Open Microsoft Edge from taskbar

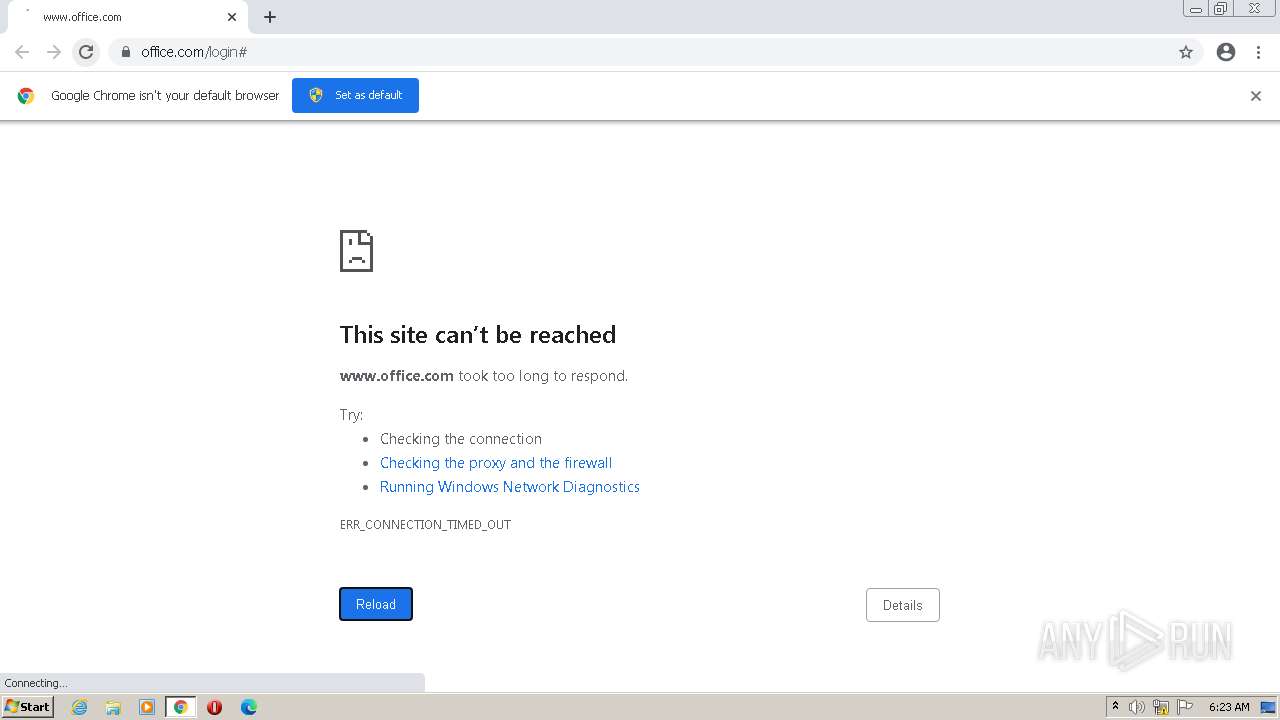(x=249, y=707)
